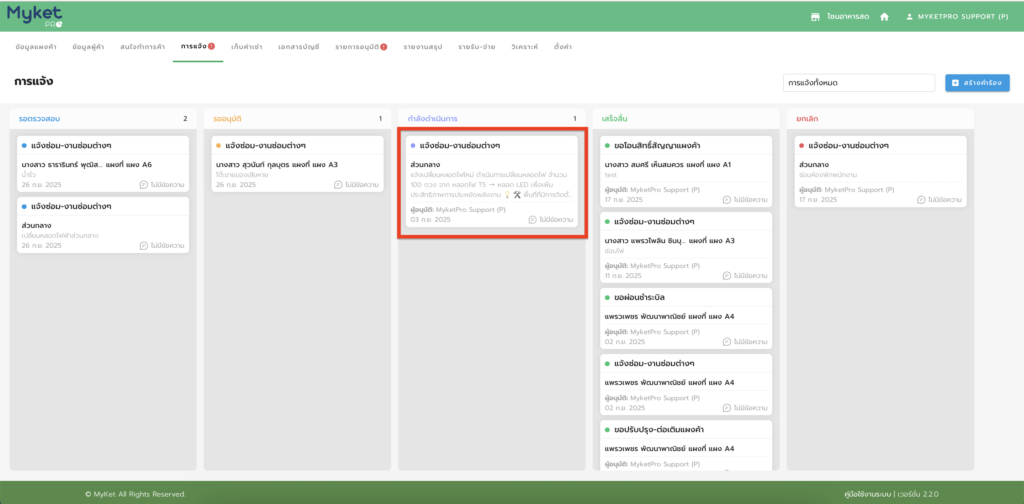The width and height of the screenshot is (1024, 504).
Task: Open the คู่มือใช้งานระบบ manual link in footer
Action: 876,494
